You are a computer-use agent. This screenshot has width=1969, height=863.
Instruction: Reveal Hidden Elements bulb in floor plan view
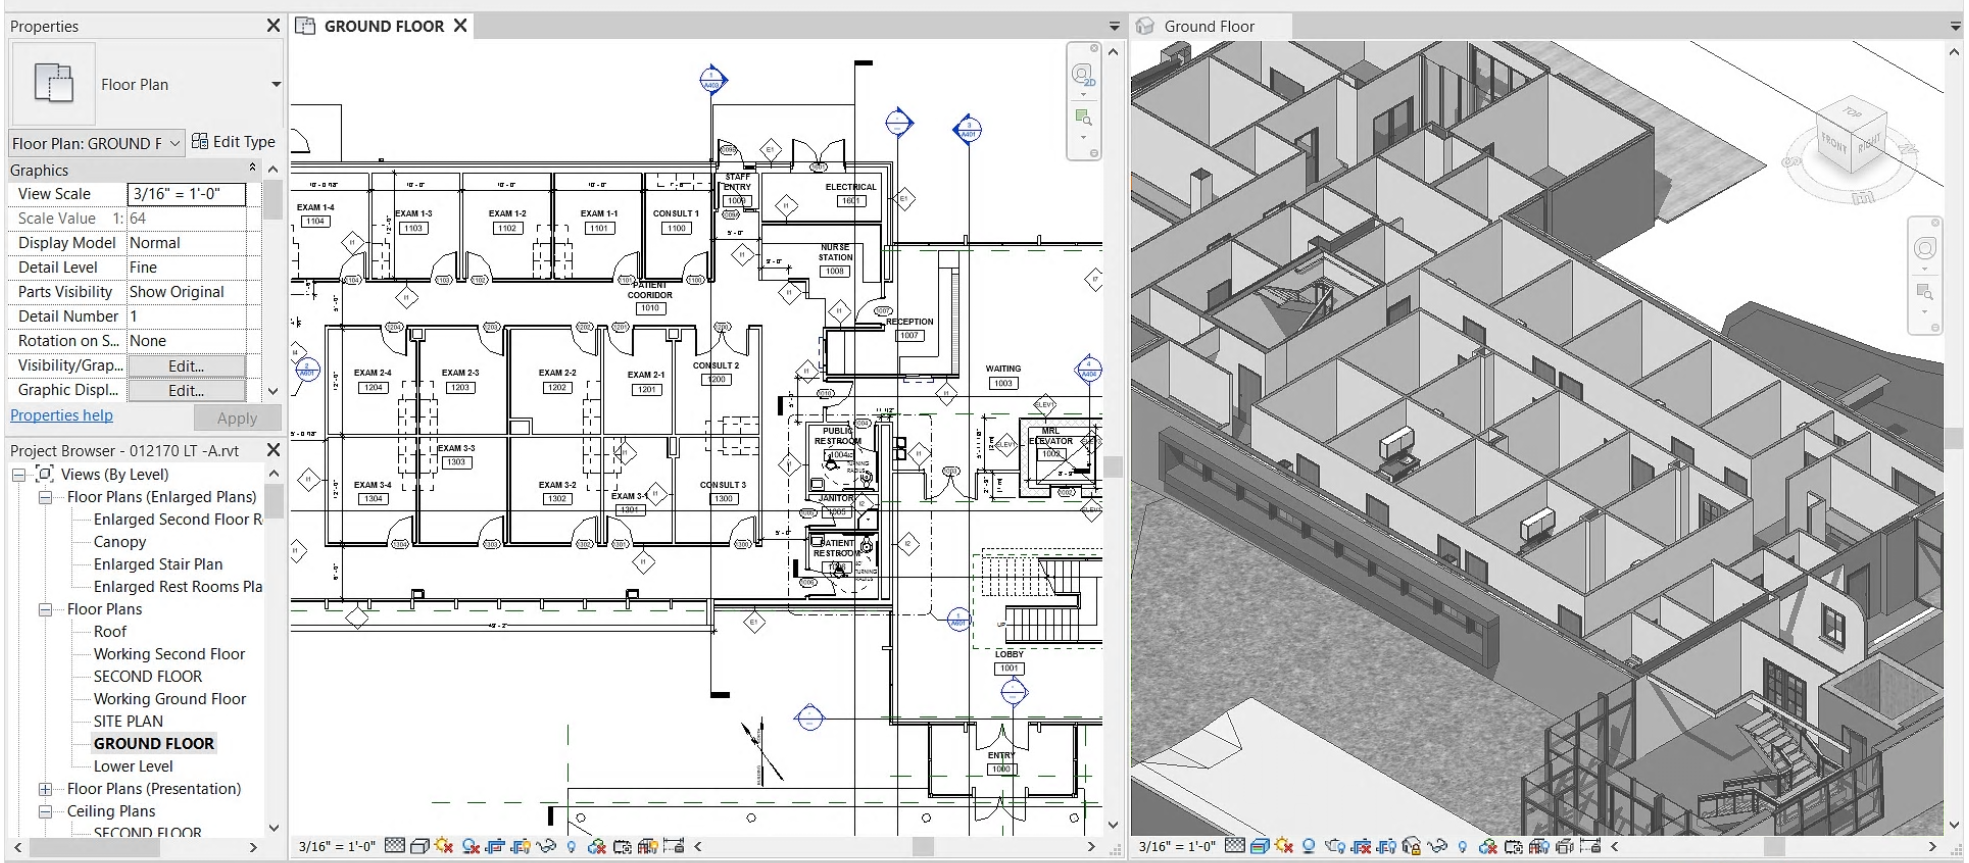coord(571,846)
